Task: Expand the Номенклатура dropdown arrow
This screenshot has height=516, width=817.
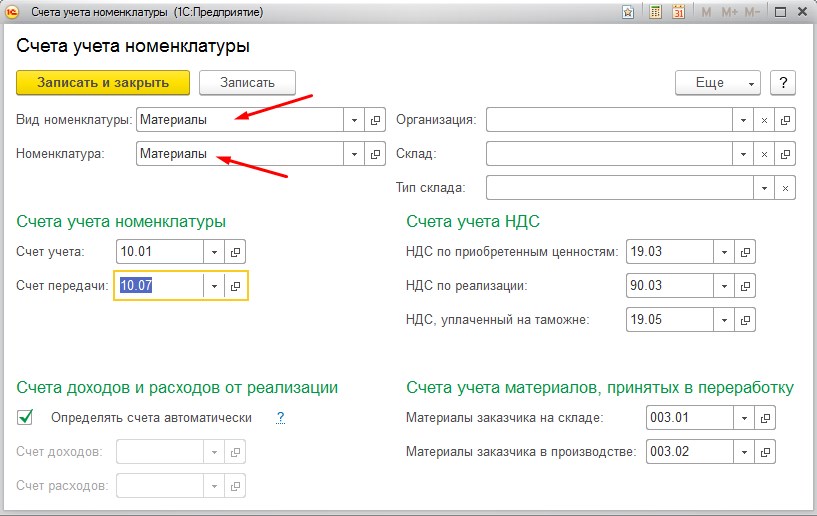Action: [x=354, y=154]
